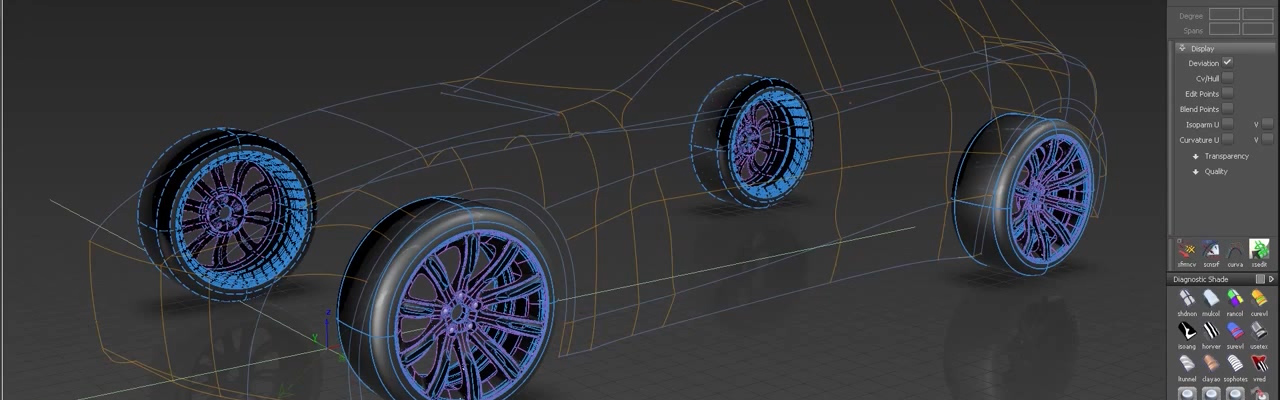Viewport: 1280px width, 400px height.
Task: Enable the Edit Points checkbox
Action: (1227, 93)
